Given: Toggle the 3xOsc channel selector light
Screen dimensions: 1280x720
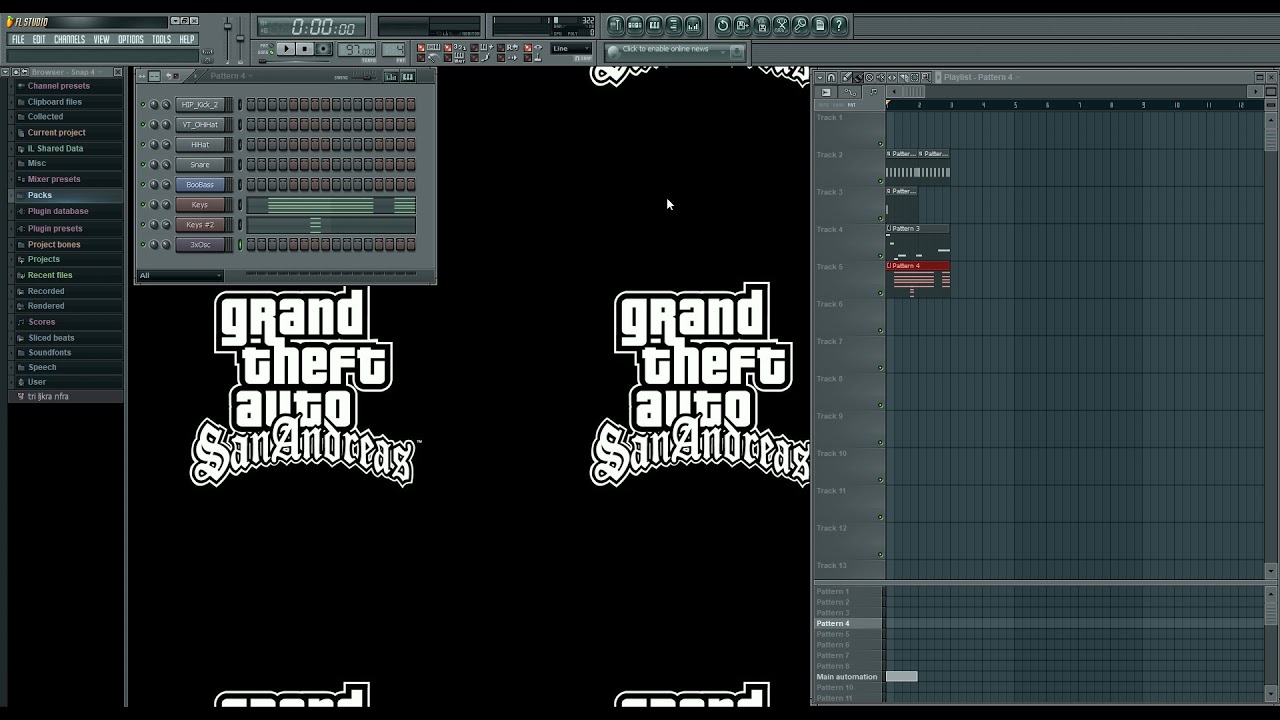Looking at the screenshot, I should 240,245.
